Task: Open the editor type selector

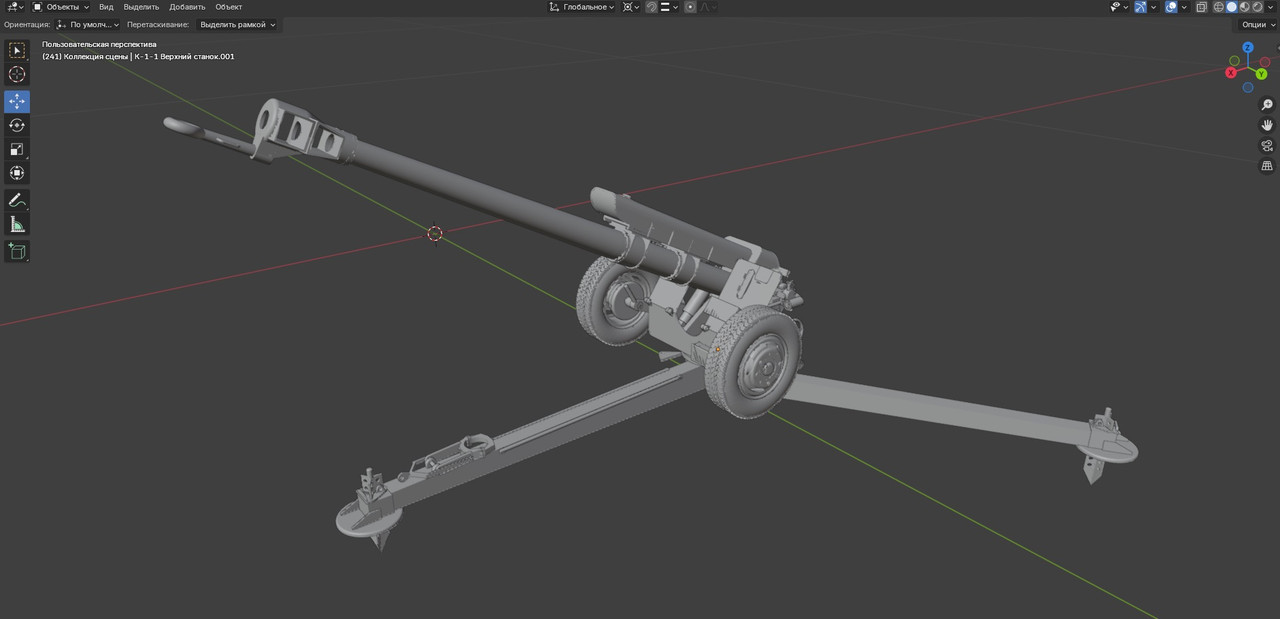Action: coord(15,7)
